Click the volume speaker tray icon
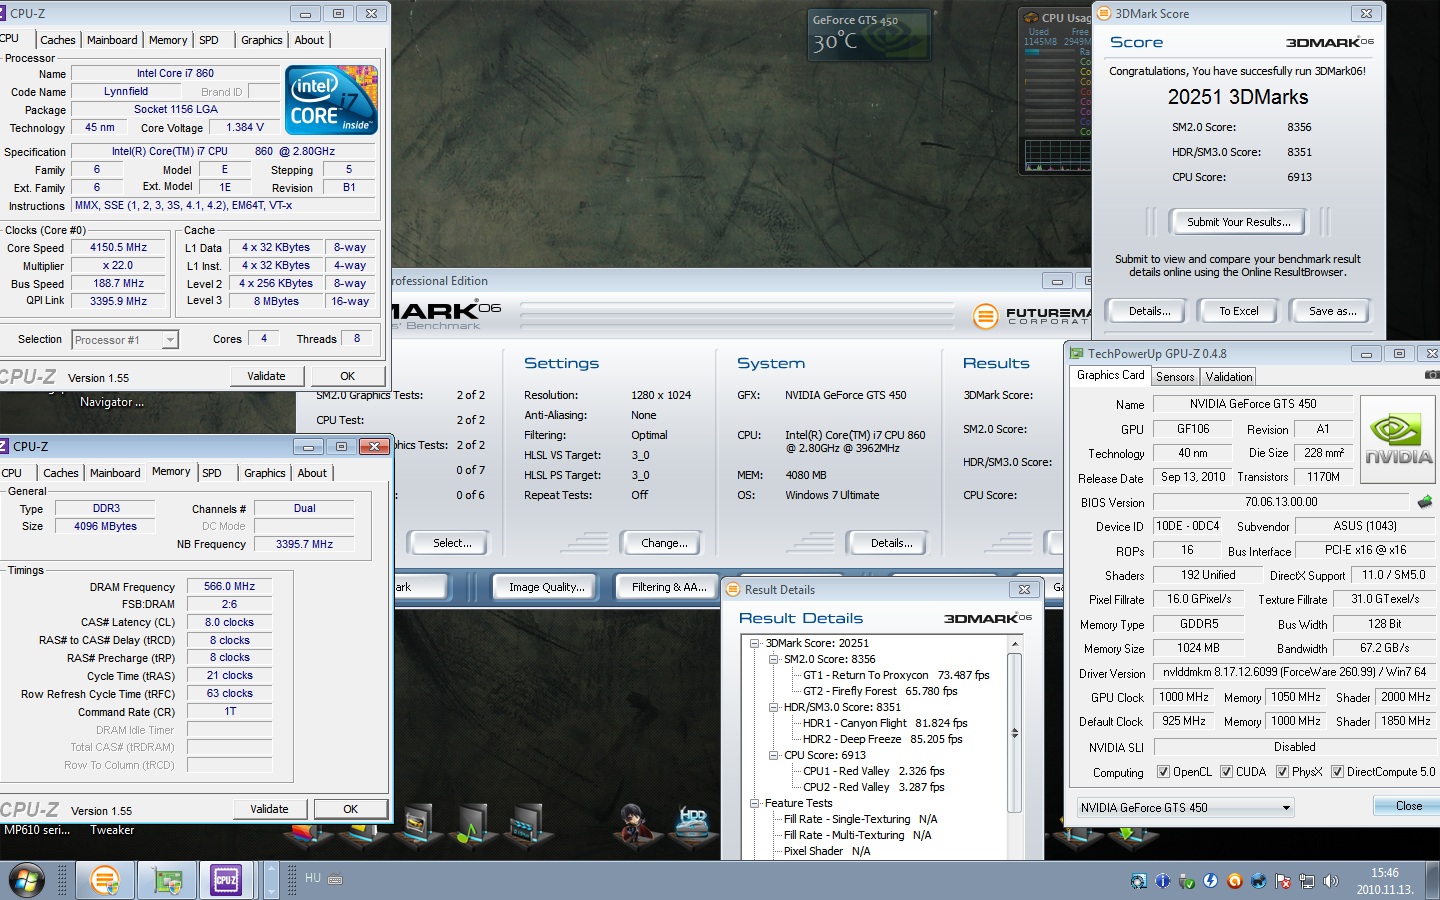Image resolution: width=1440 pixels, height=900 pixels. click(x=1330, y=881)
